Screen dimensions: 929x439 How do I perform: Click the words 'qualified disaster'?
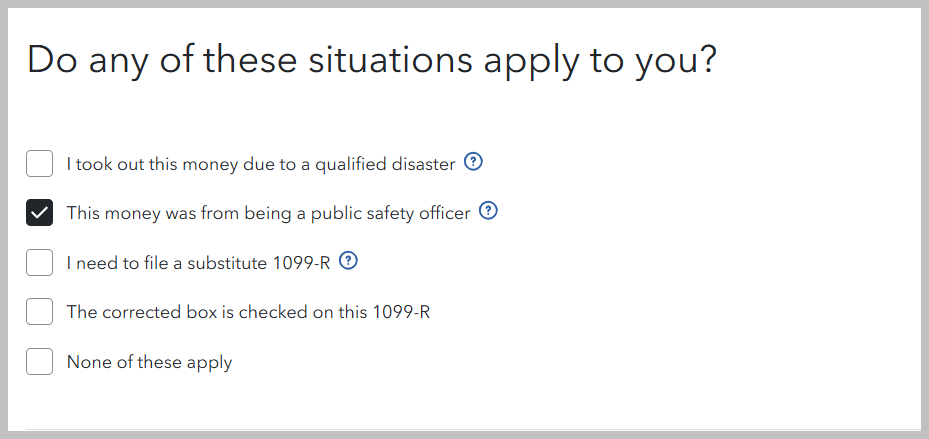[385, 164]
